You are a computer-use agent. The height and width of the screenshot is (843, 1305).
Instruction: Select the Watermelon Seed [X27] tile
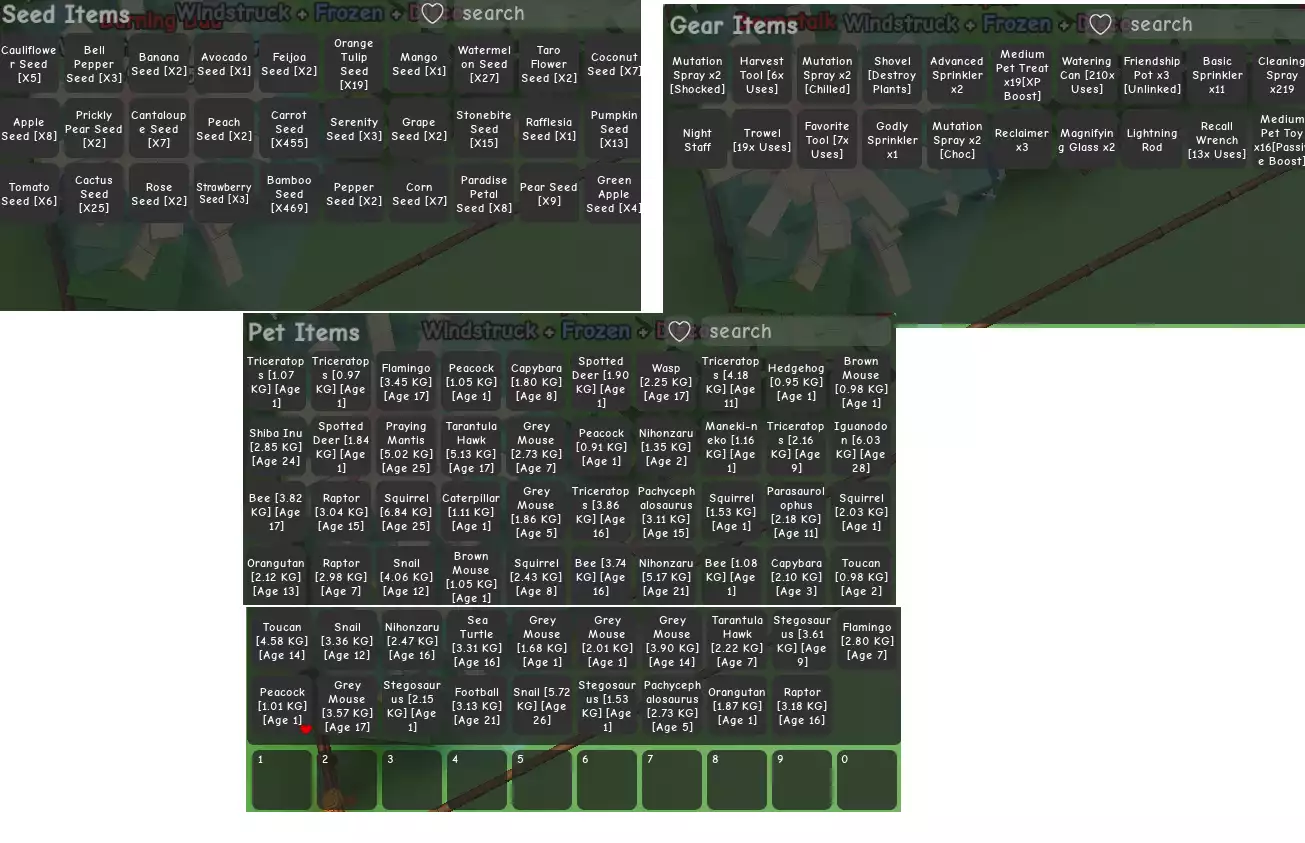pyautogui.click(x=484, y=64)
